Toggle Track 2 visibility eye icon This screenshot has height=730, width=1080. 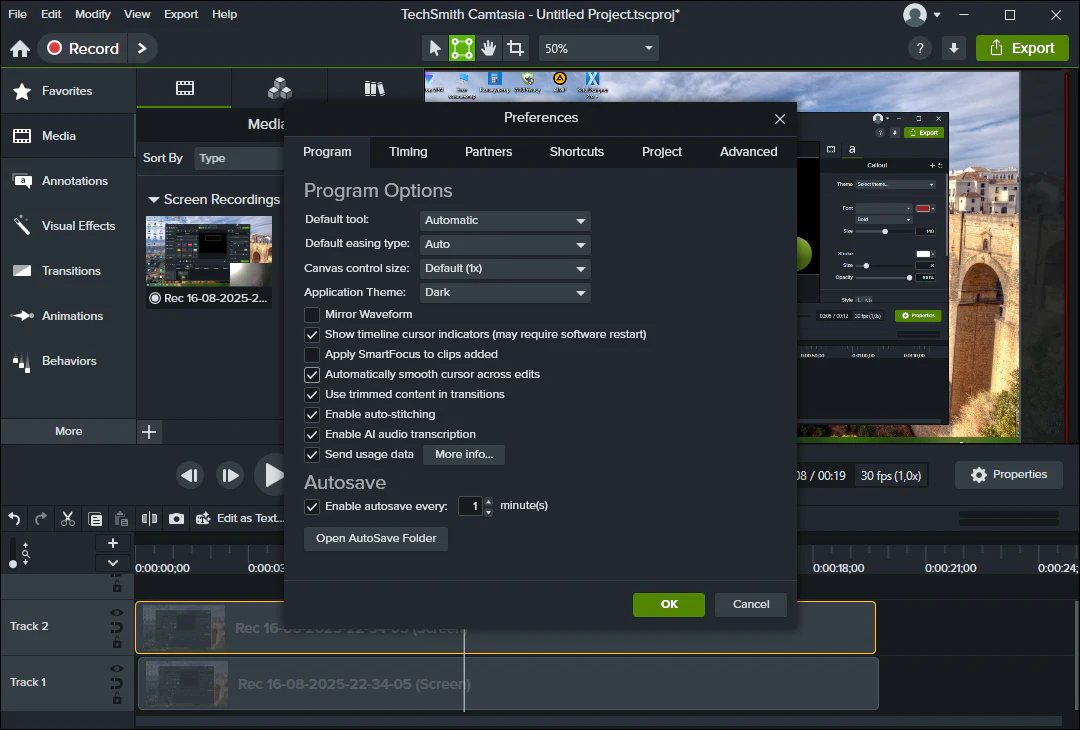point(116,613)
